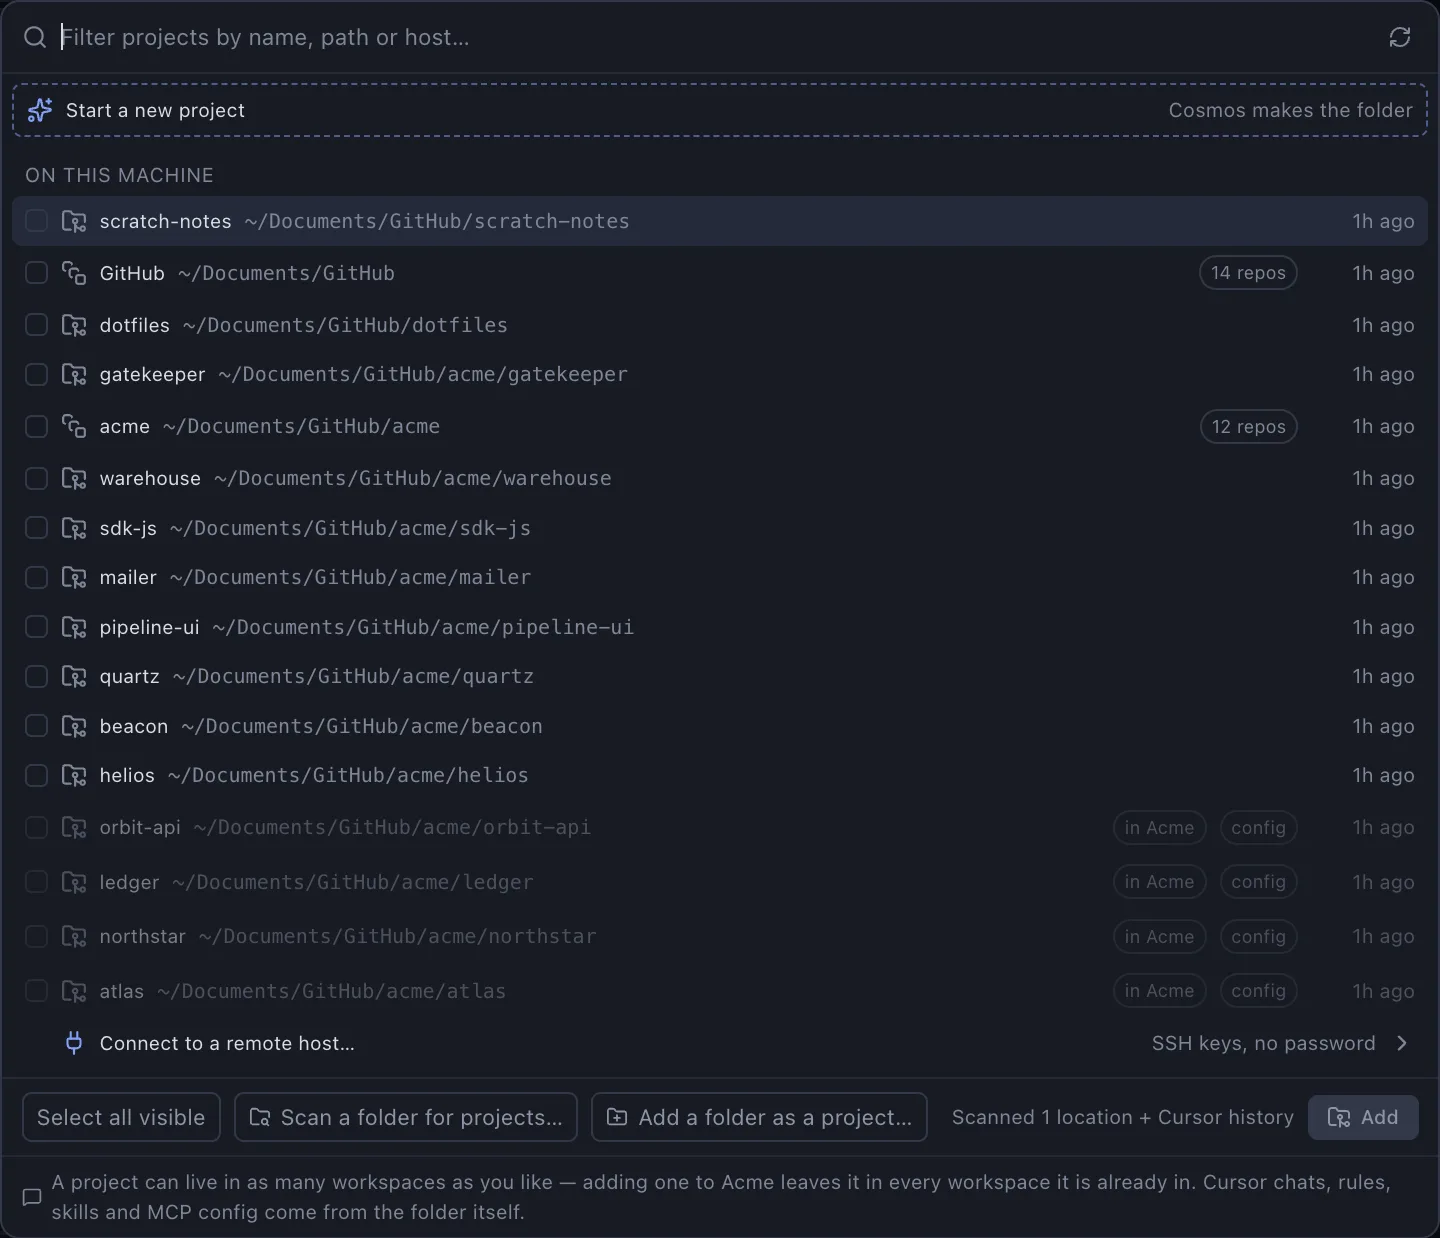Click the multi-repo icon next to acme
Screen dimensions: 1440x1238
74,426
